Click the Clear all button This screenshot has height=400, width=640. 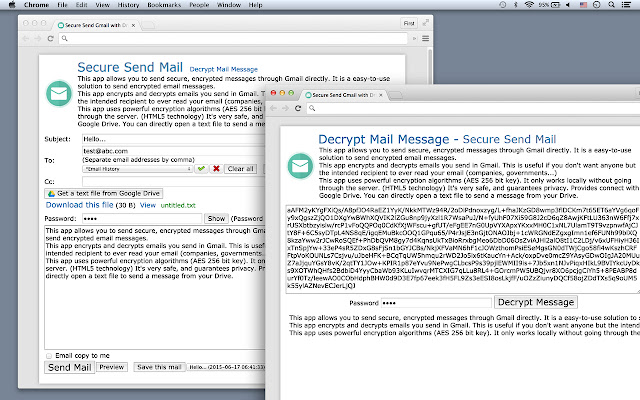point(240,169)
